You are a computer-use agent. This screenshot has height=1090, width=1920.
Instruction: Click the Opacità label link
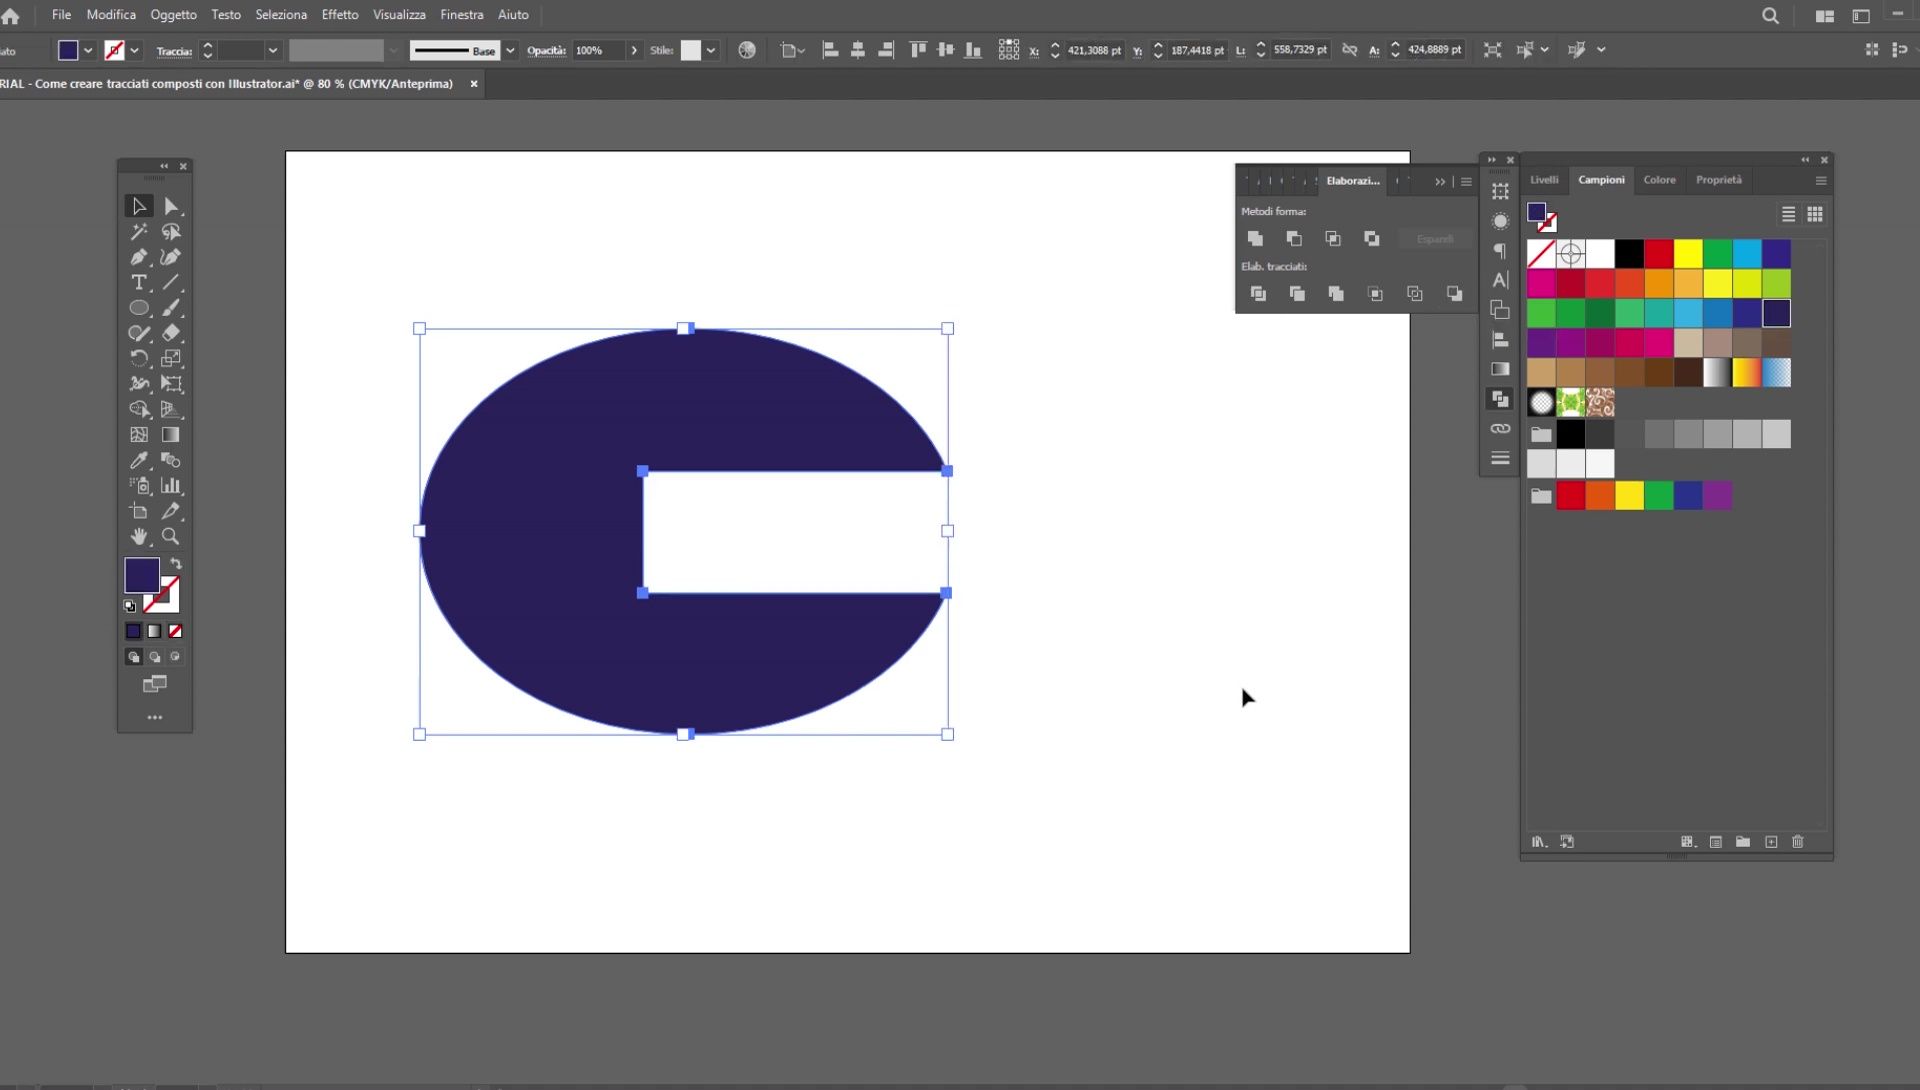coord(547,51)
